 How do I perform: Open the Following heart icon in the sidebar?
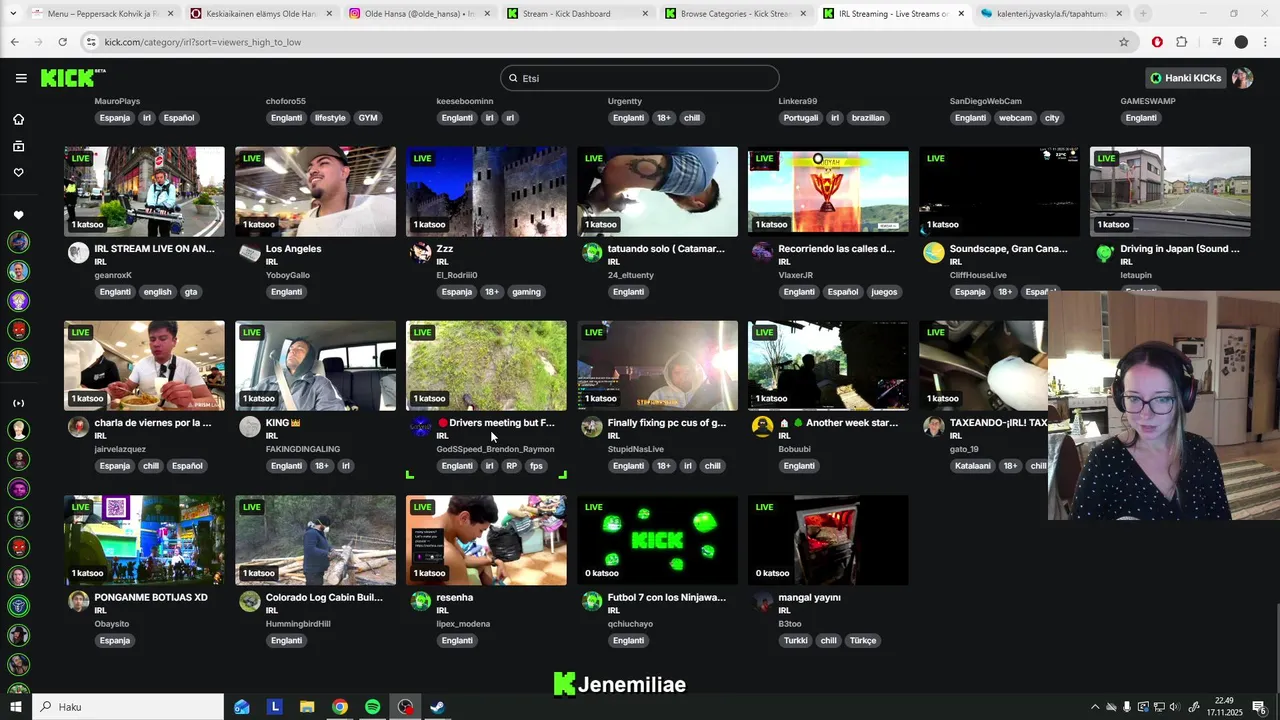[x=18, y=172]
